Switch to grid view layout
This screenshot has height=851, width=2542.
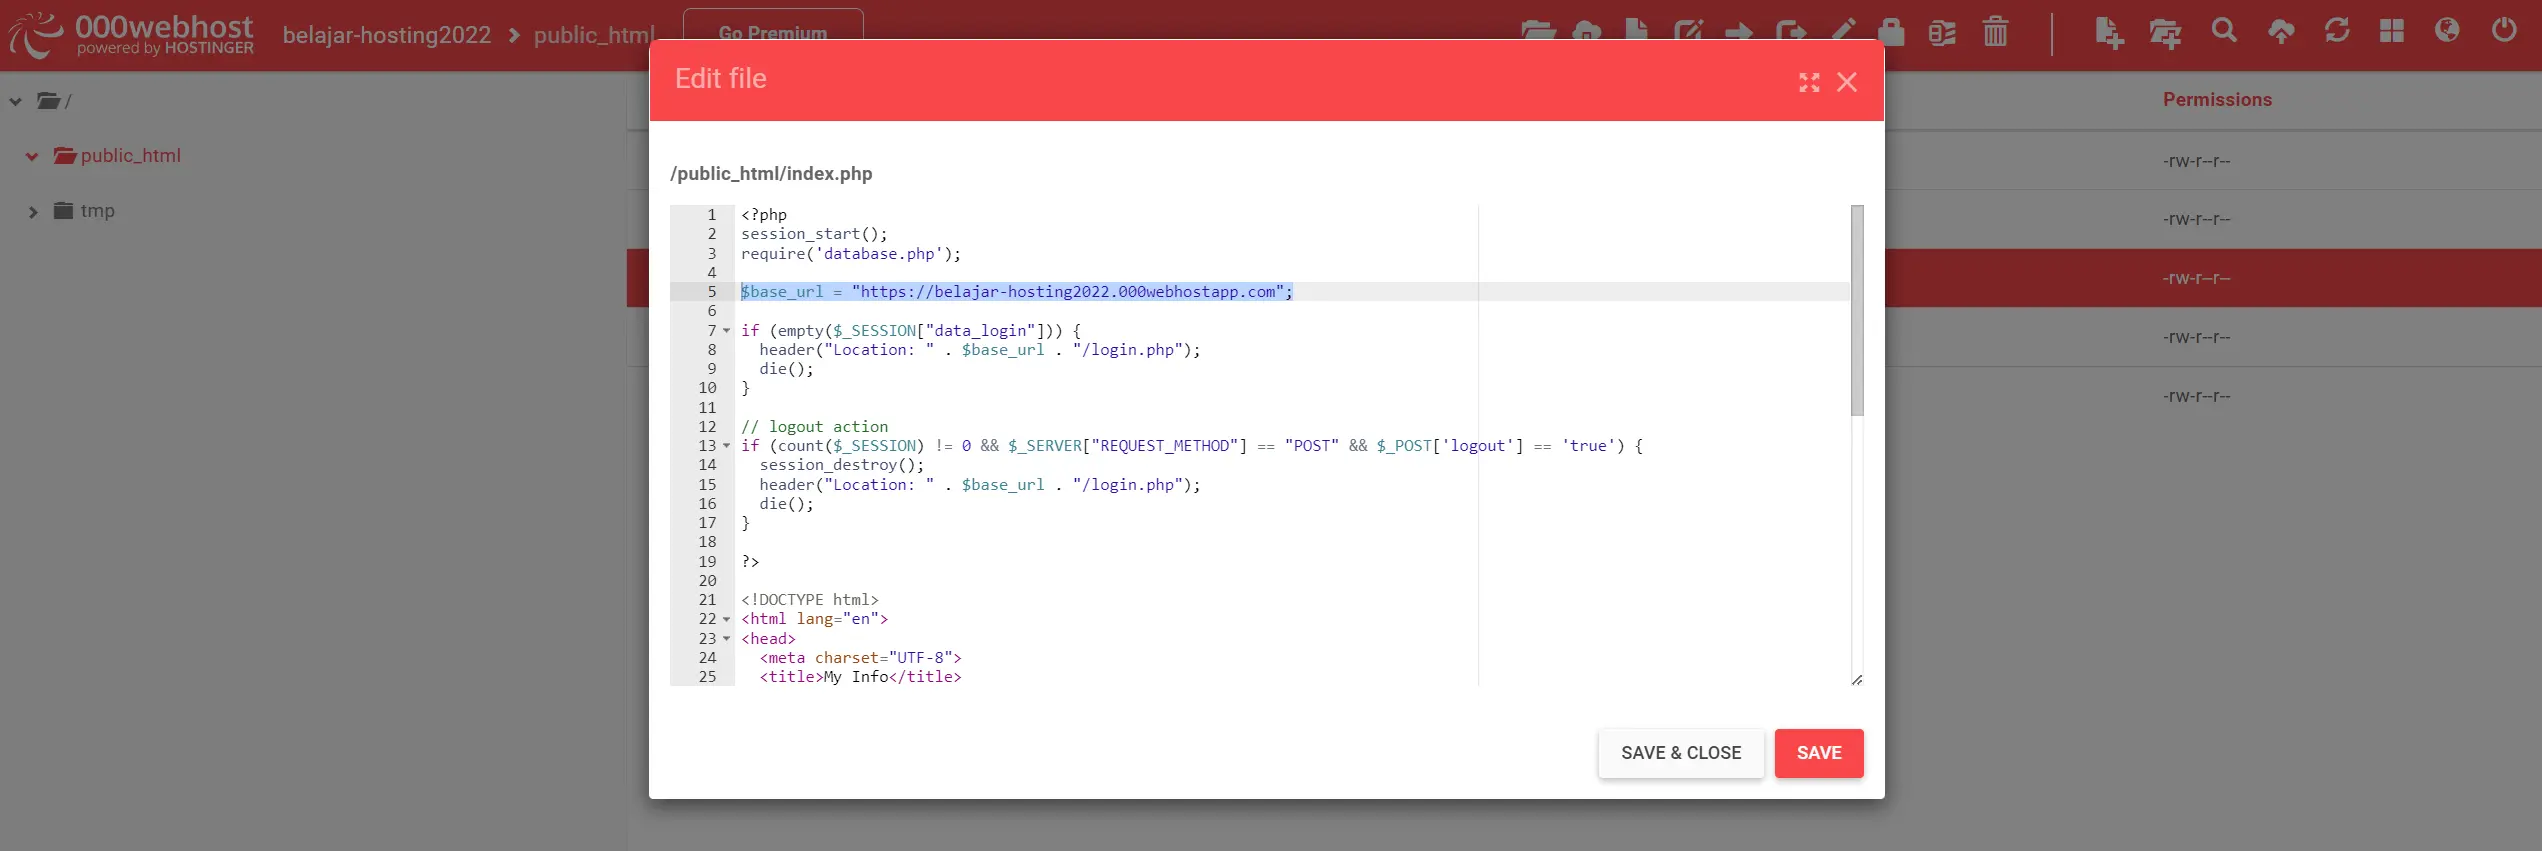[2392, 30]
